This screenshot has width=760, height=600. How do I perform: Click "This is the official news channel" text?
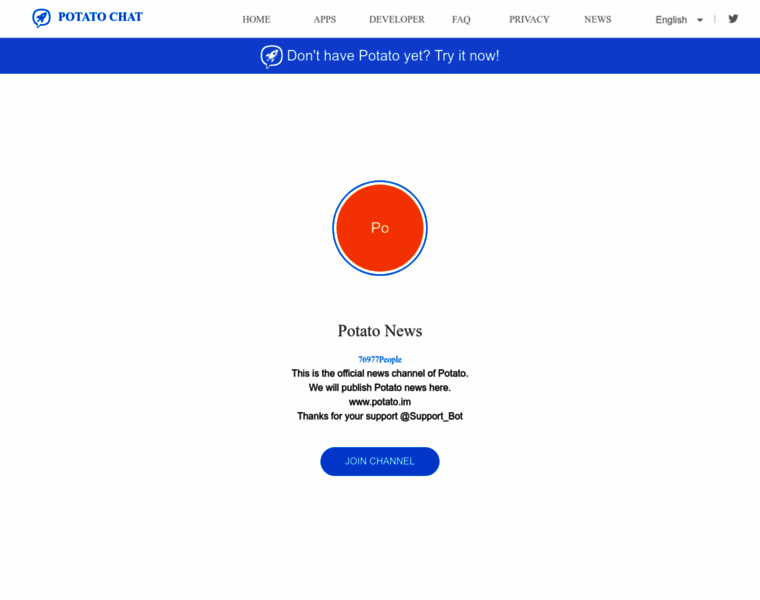click(x=380, y=373)
